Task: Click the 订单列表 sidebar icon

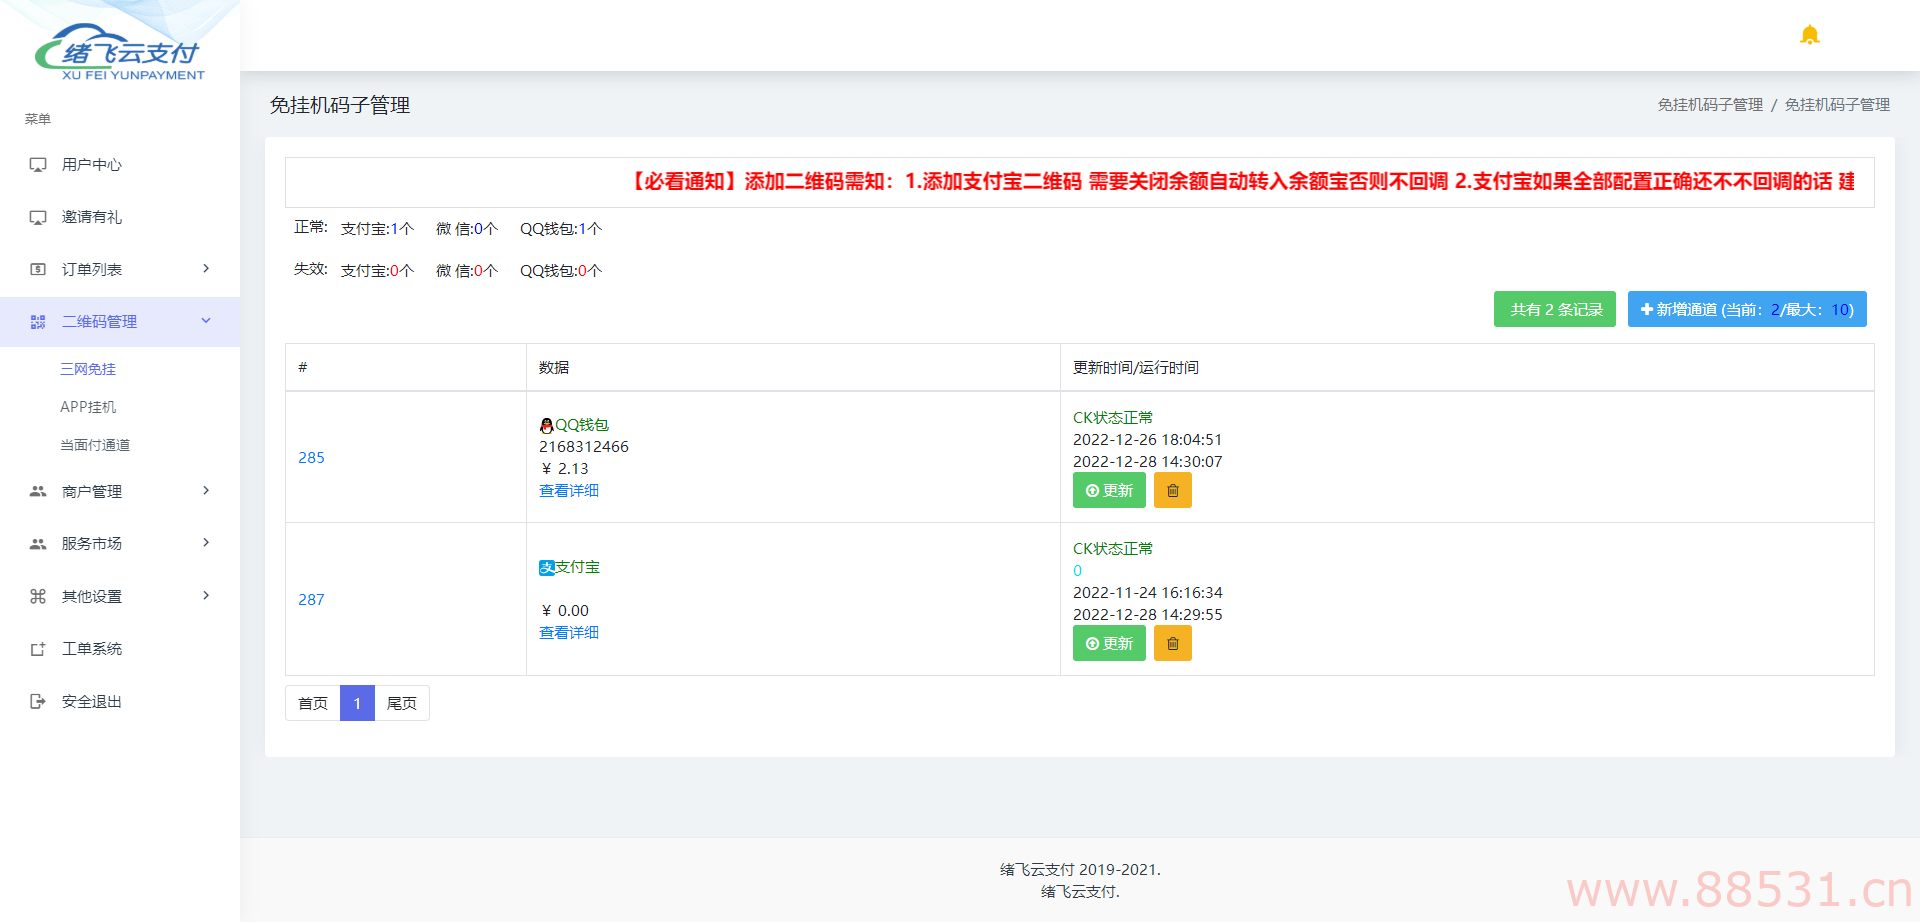Action: coord(38,269)
